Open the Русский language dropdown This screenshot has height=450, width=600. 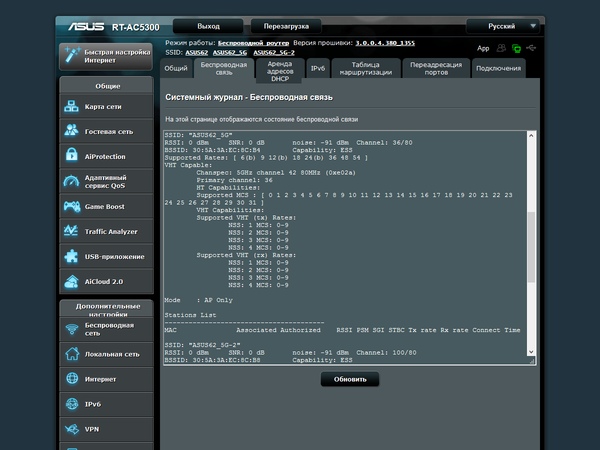[x=505, y=25]
